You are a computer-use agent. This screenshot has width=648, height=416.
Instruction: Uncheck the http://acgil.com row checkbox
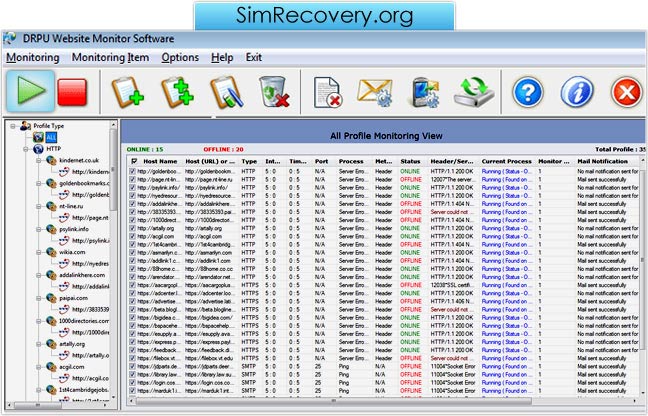132,236
